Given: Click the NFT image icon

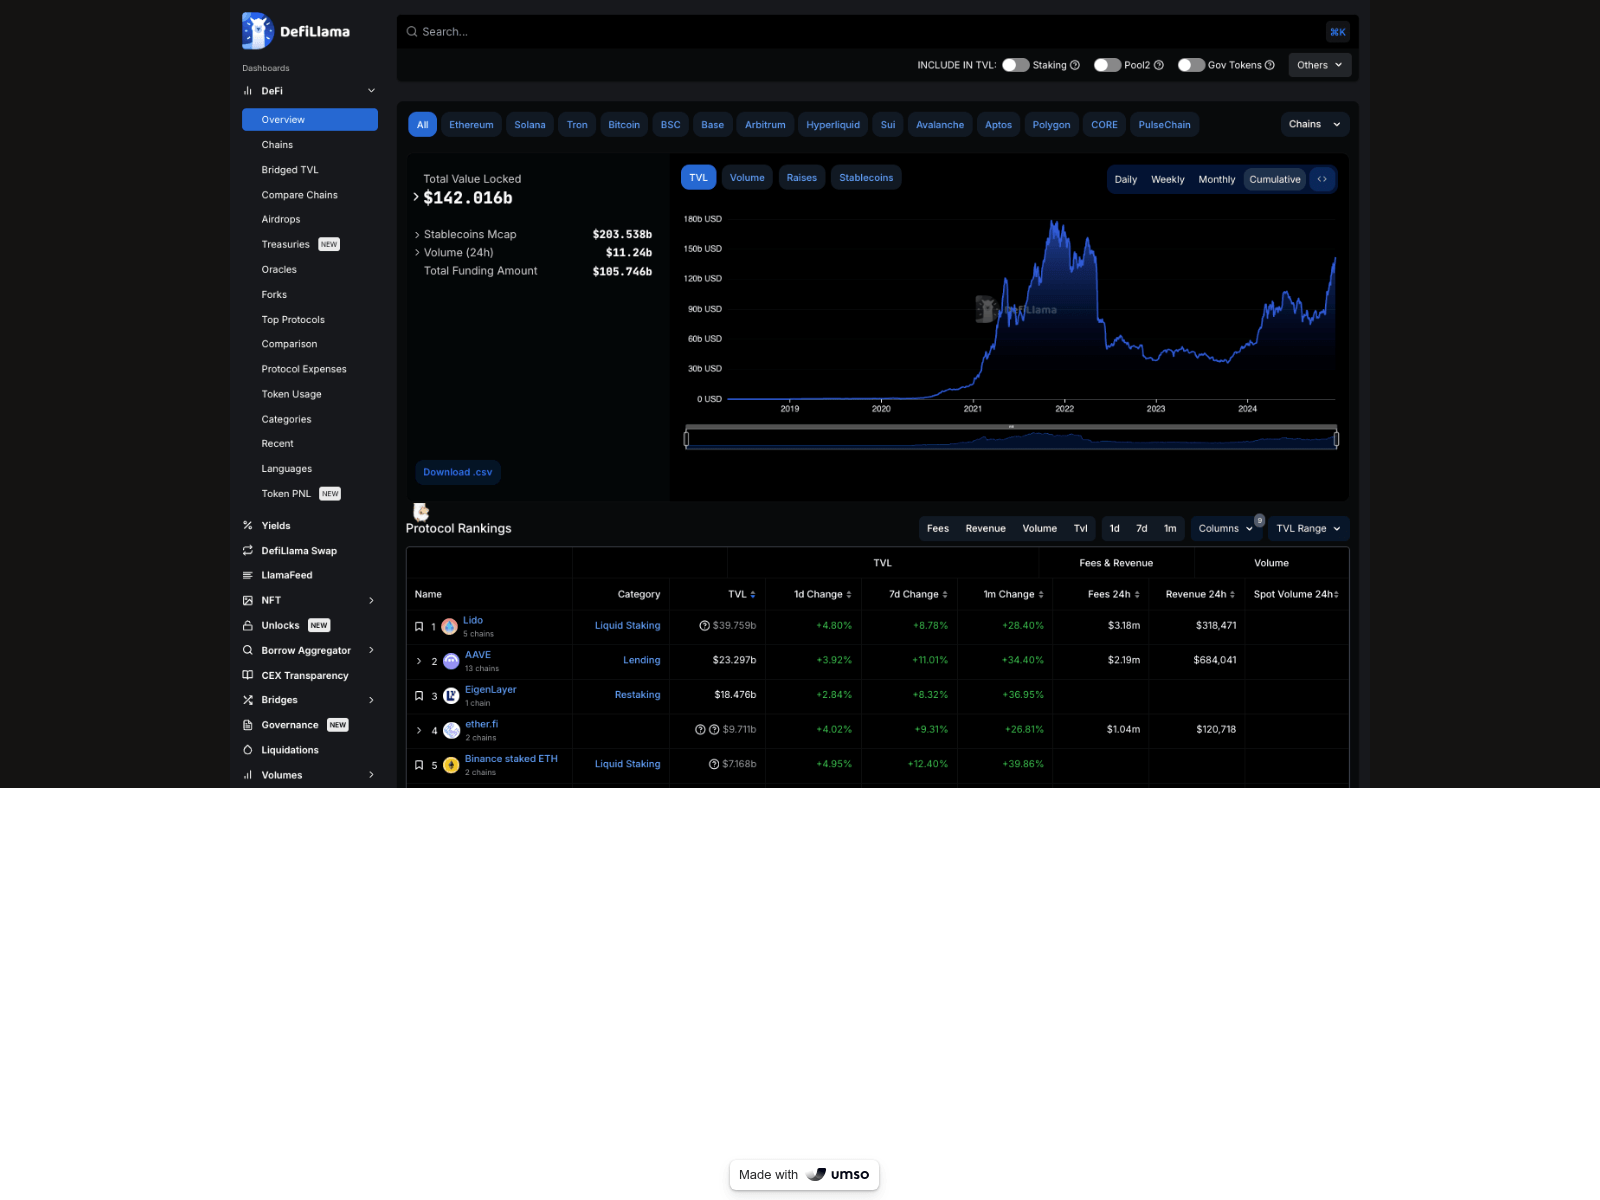Looking at the screenshot, I should point(248,601).
